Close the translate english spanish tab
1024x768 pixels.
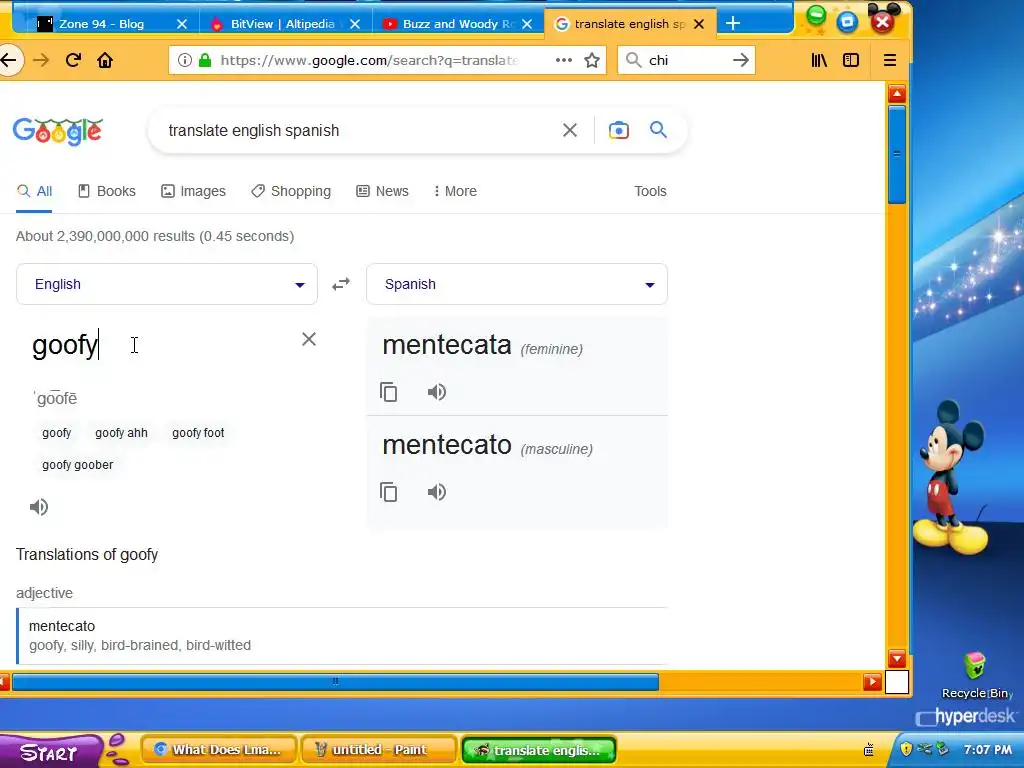point(699,24)
